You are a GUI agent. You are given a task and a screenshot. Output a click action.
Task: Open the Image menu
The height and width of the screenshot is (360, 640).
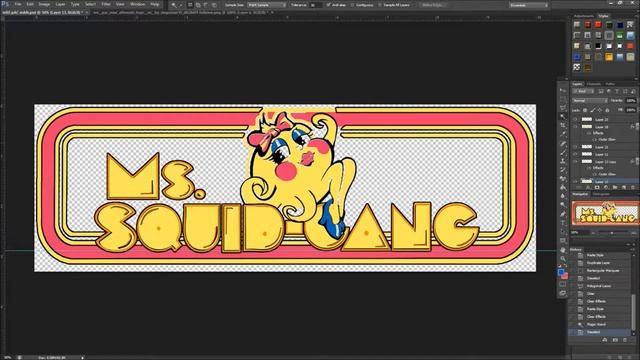44,4
